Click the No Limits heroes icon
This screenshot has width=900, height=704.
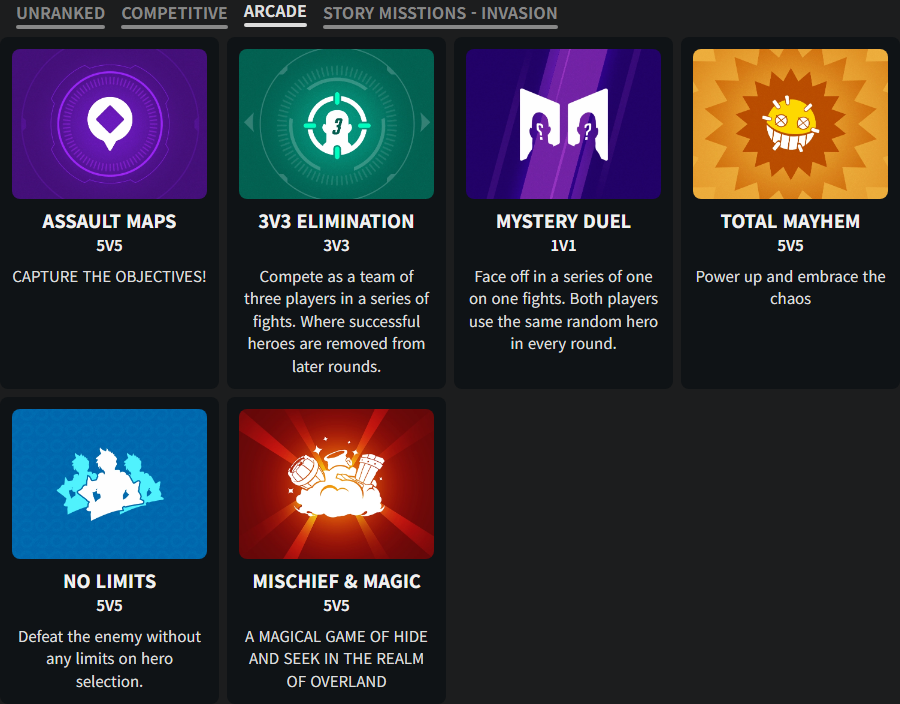pos(110,484)
